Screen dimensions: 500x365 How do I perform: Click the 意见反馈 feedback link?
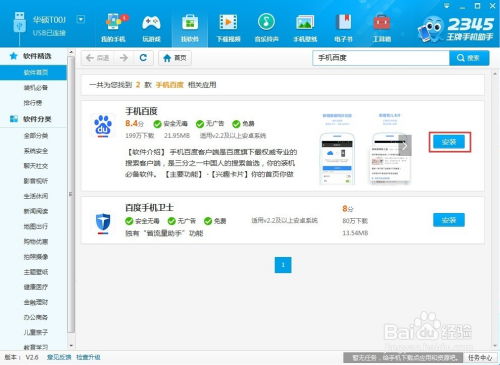coord(59,357)
